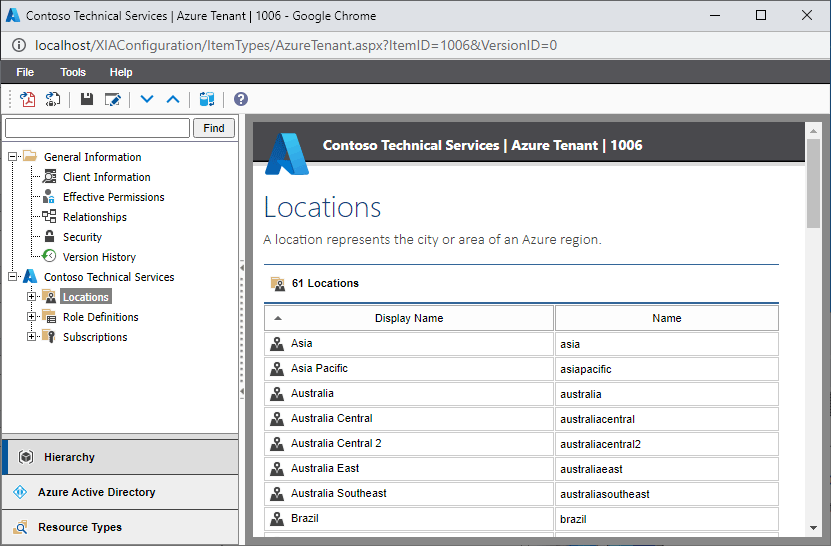Click the Resource Types magnifier icon
Viewport: 831px width, 546px height.
[21, 527]
